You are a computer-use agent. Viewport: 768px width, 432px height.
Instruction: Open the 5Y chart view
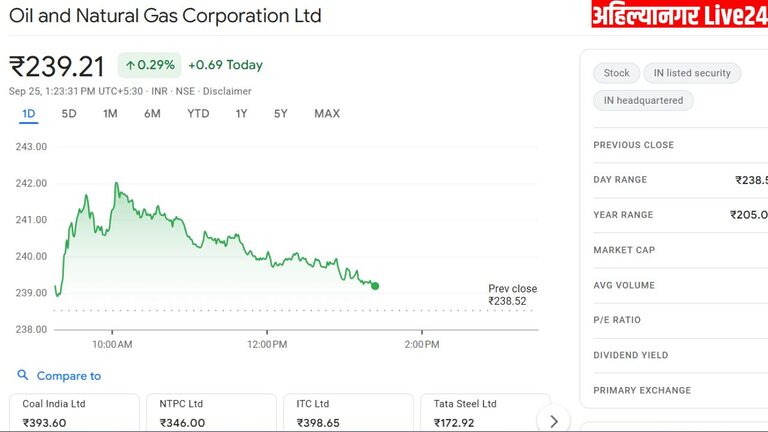[281, 114]
